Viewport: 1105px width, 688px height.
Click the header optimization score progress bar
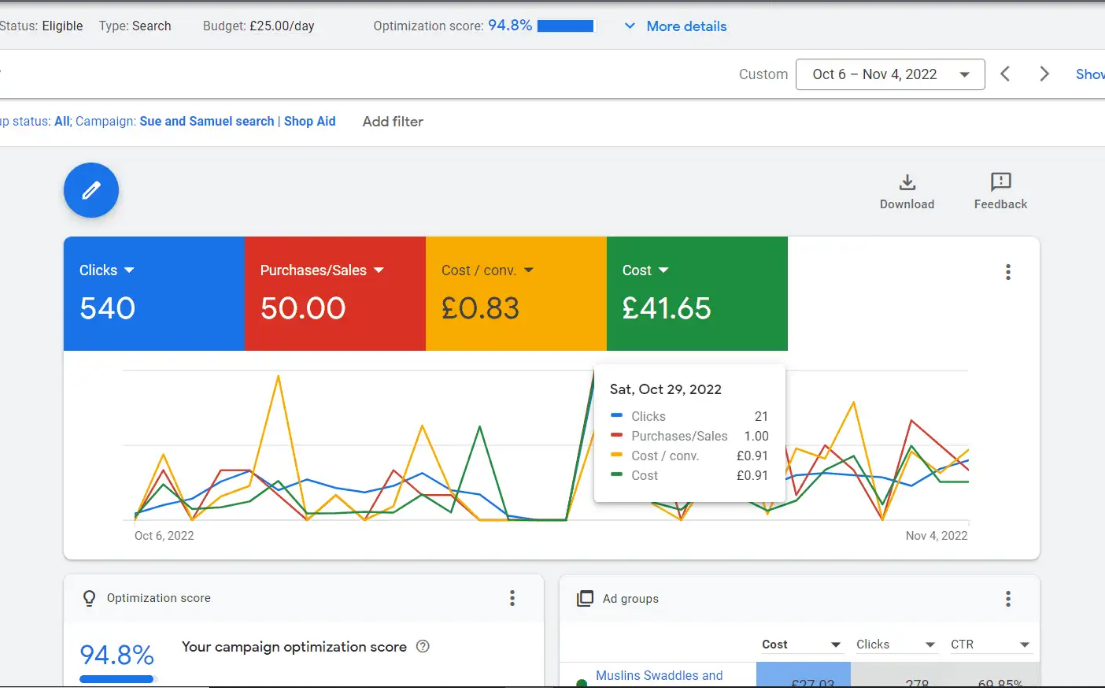coord(566,26)
